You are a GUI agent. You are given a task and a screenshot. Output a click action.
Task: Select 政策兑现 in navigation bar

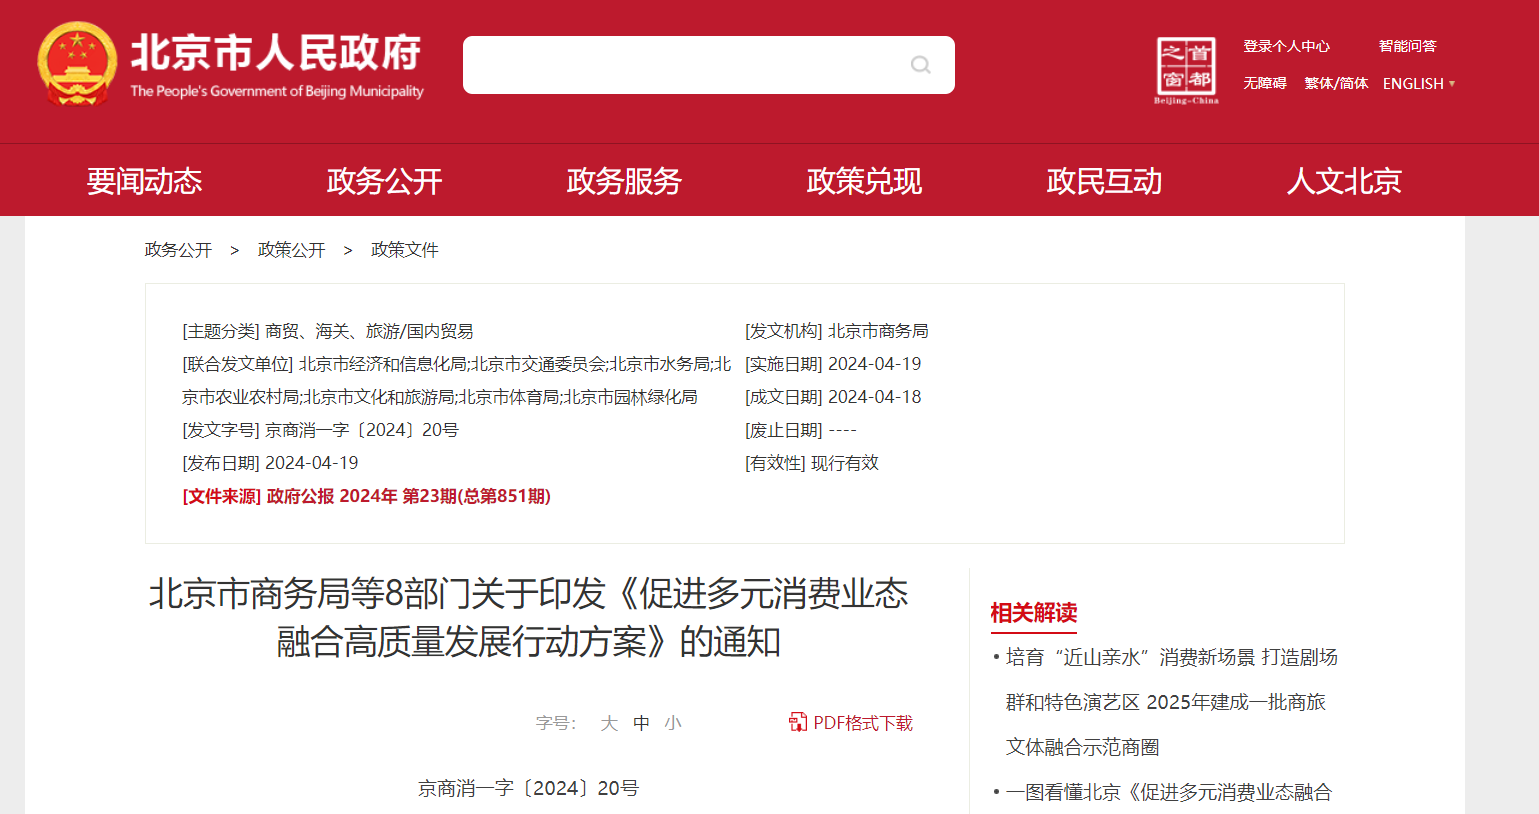[x=864, y=181]
